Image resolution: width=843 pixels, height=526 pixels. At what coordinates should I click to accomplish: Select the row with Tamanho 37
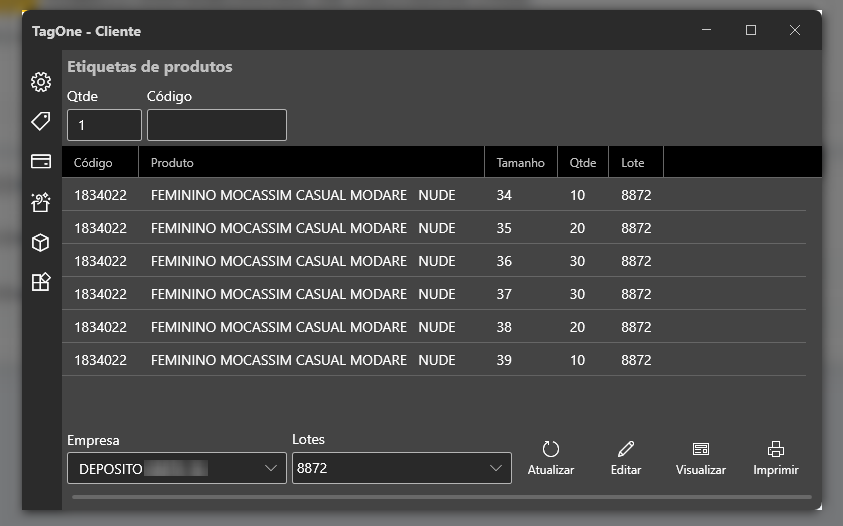coord(433,294)
